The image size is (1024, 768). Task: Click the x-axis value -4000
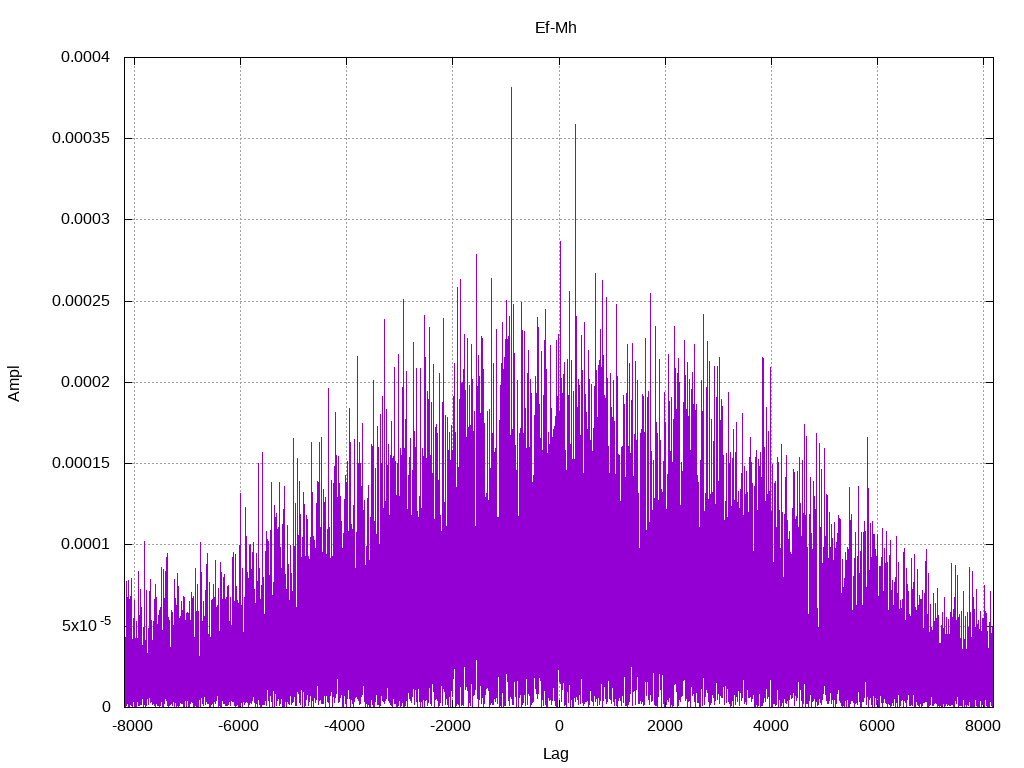coord(345,726)
